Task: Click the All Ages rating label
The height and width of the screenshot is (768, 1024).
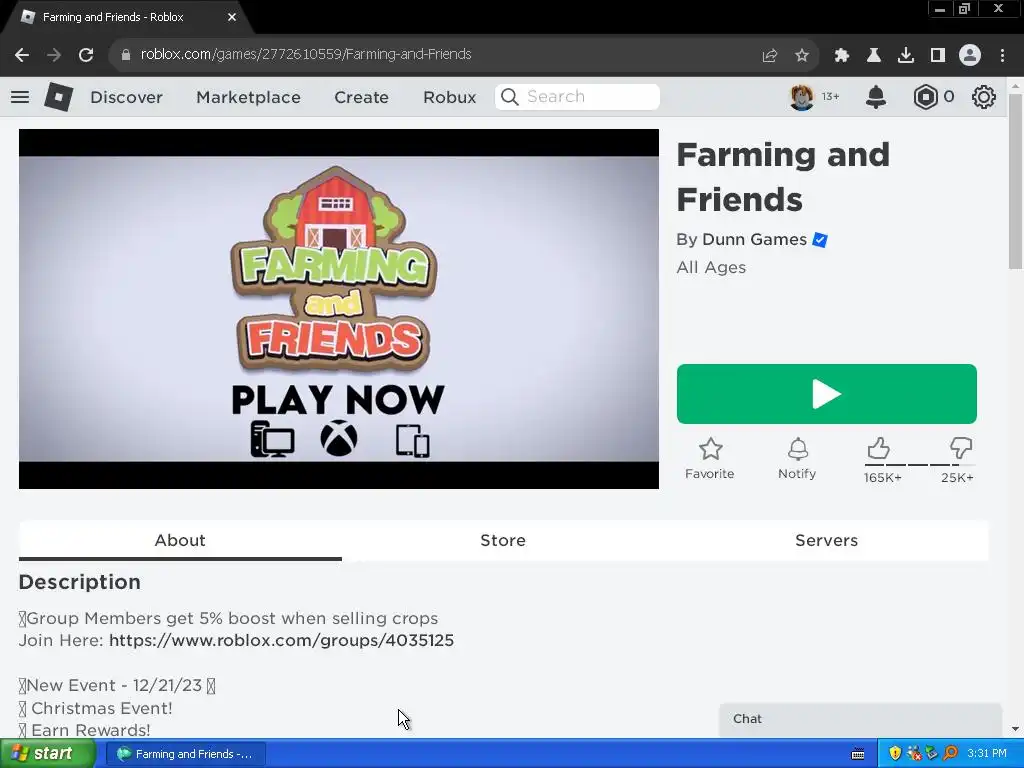Action: (x=711, y=268)
